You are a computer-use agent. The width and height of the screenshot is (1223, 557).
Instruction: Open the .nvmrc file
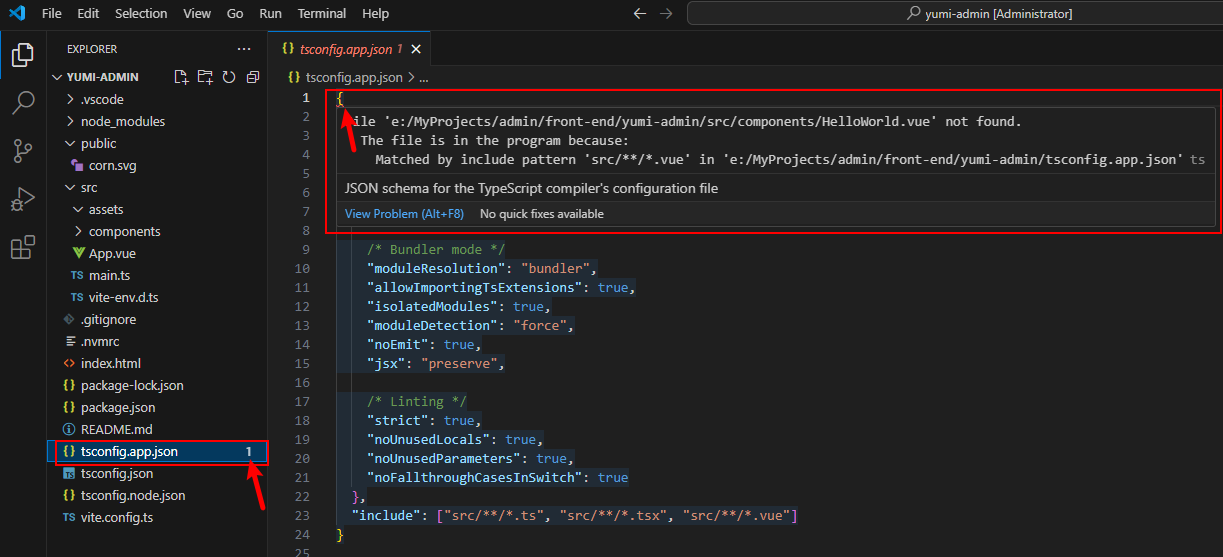(x=100, y=341)
